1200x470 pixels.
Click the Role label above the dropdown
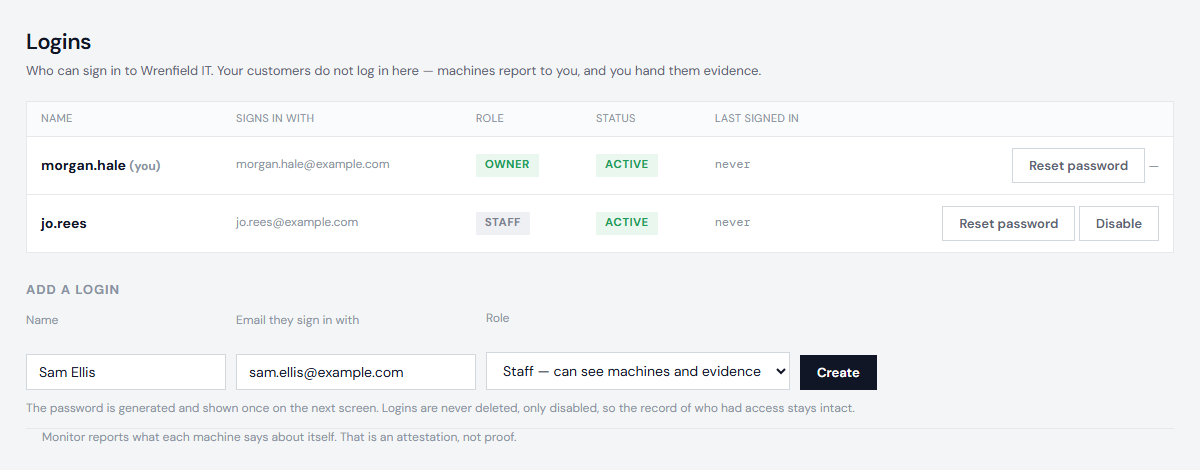coord(498,318)
